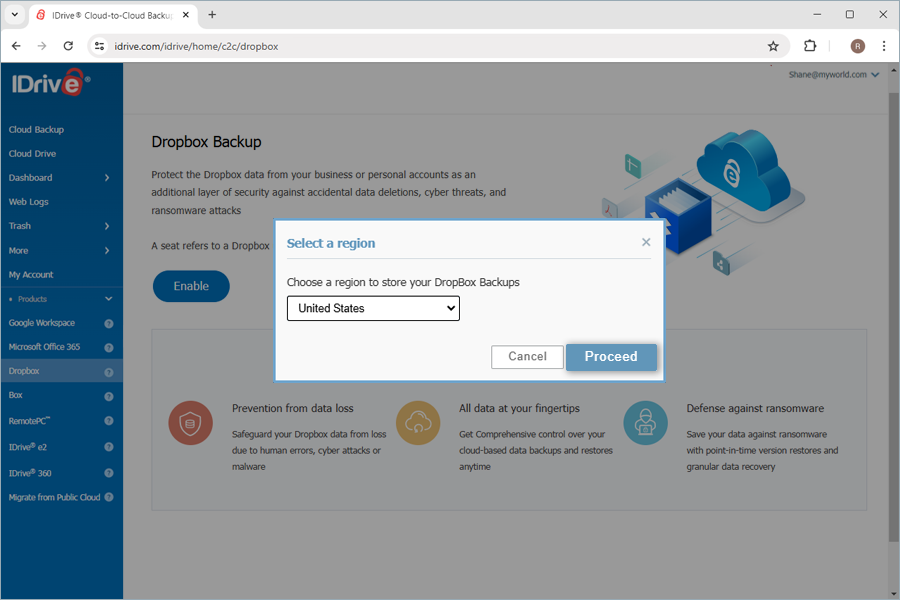The image size is (900, 600).
Task: Click the All data at your fingertips cloud icon
Action: [418, 423]
